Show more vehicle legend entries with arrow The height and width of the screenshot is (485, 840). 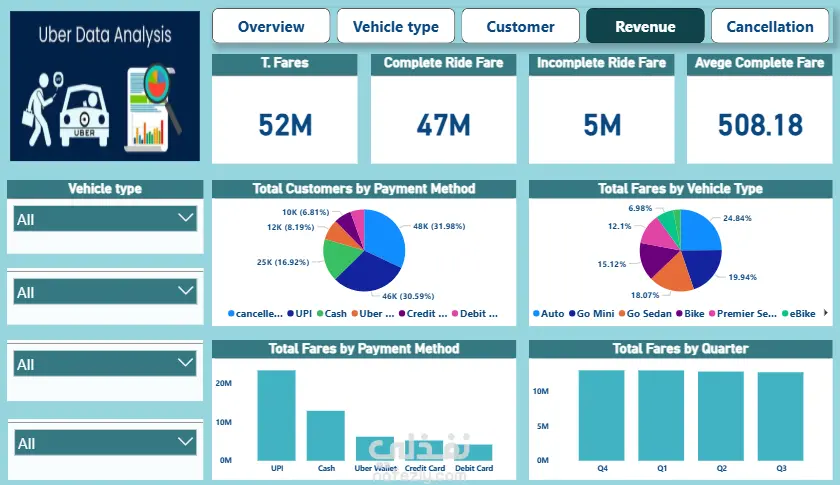point(826,313)
